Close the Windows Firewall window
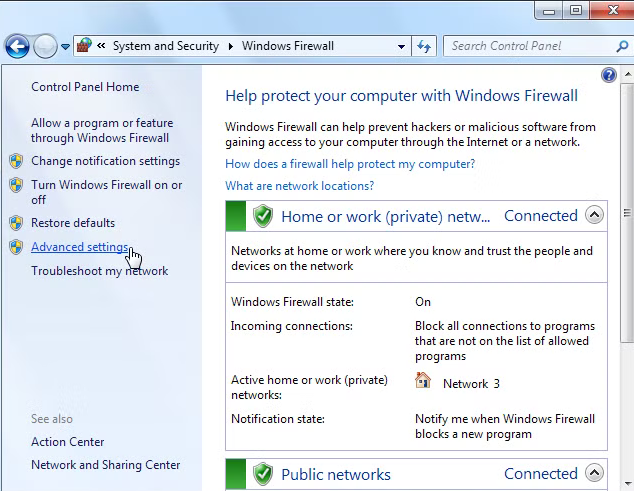 pos(612,10)
